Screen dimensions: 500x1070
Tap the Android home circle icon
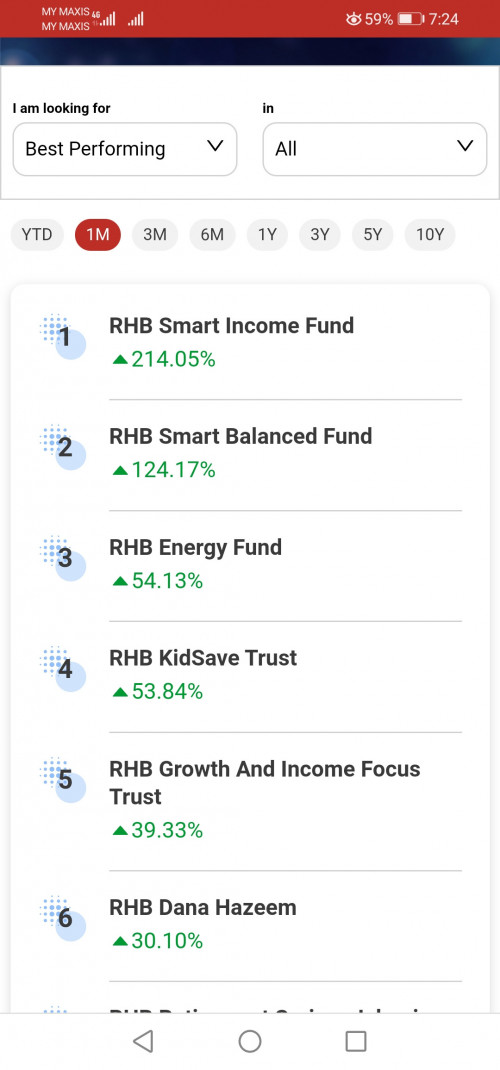point(250,1041)
